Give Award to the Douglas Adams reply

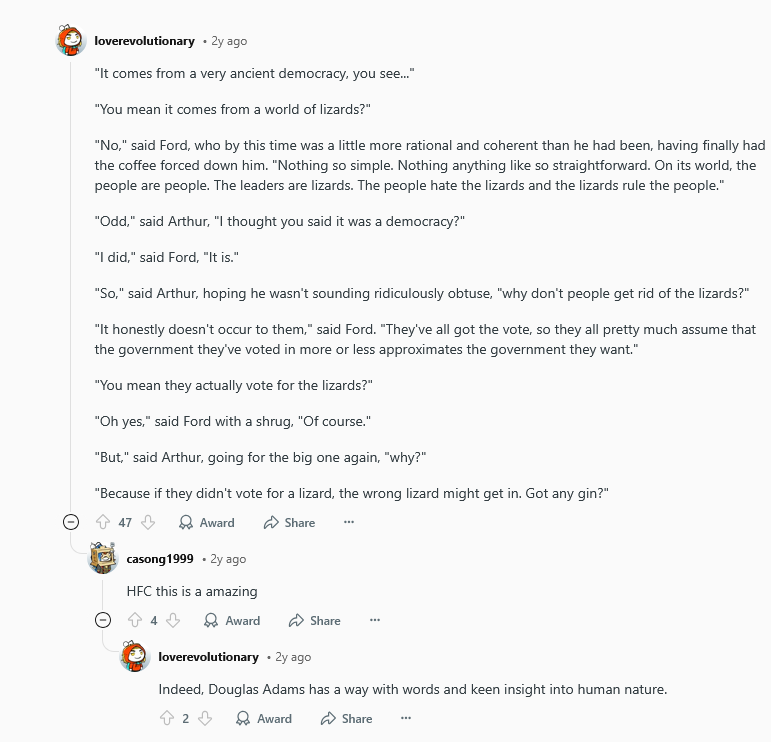click(x=264, y=718)
